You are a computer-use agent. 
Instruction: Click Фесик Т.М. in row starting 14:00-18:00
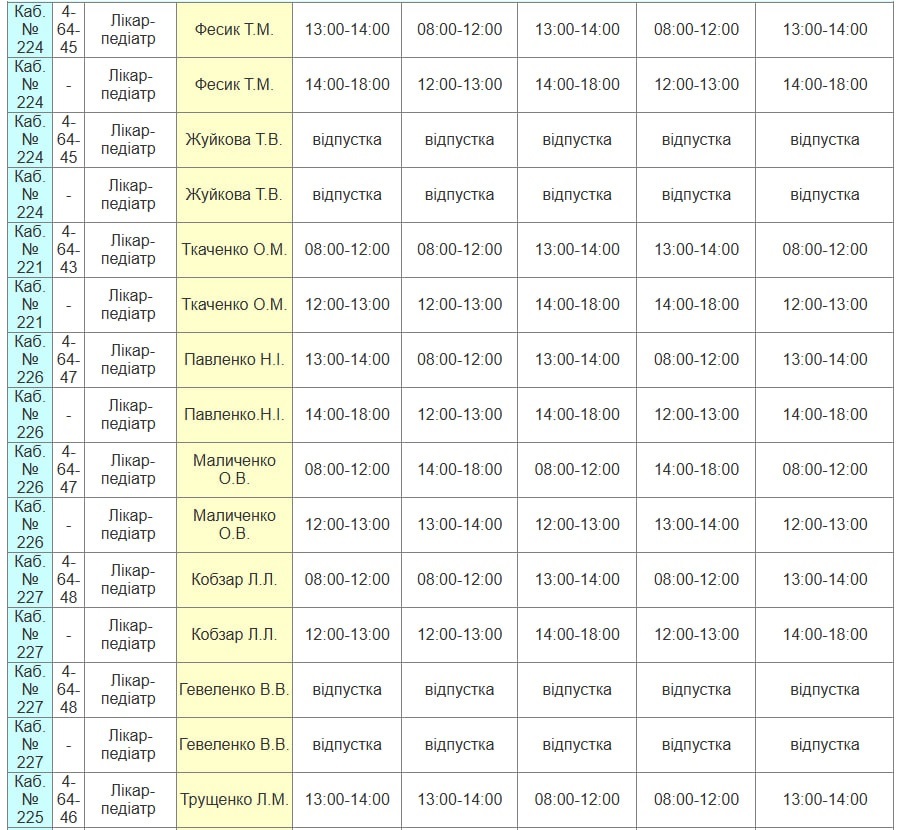pyautogui.click(x=234, y=84)
